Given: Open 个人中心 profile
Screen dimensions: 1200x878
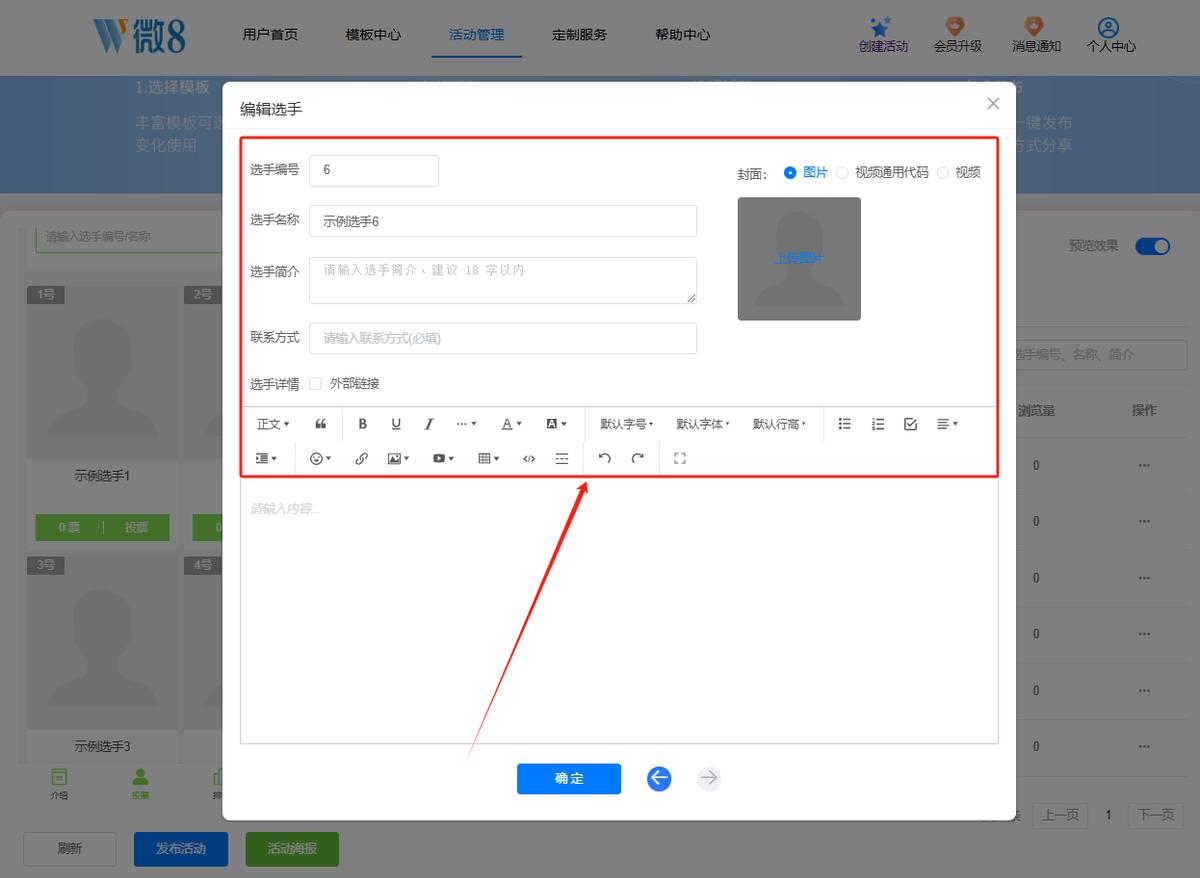Looking at the screenshot, I should 1110,35.
